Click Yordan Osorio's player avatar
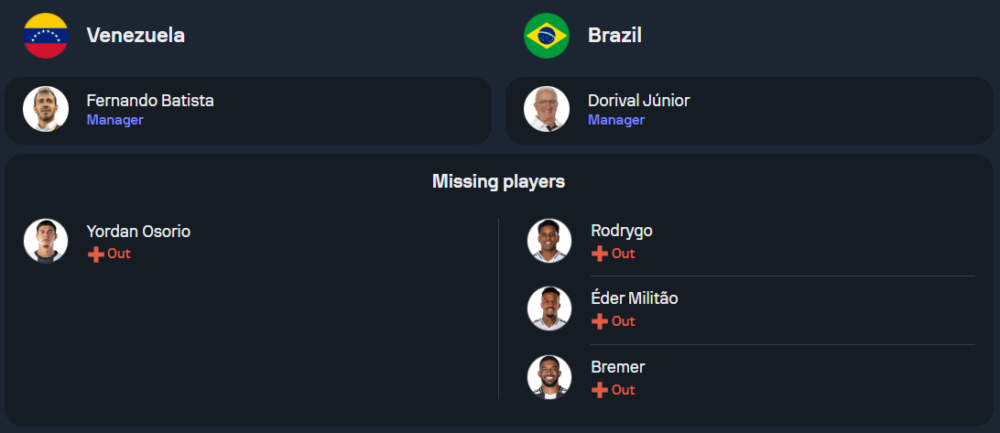Screen dimensions: 1000x433 click(46, 241)
